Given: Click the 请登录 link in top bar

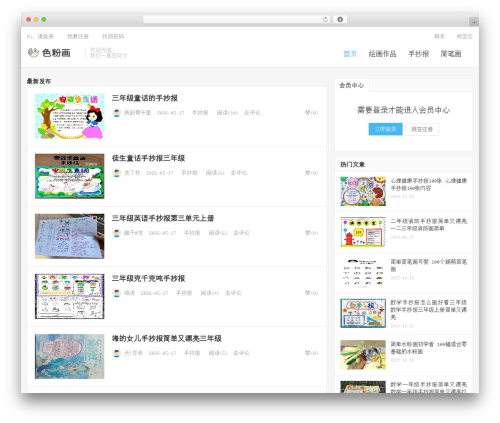Looking at the screenshot, I should click(x=45, y=36).
